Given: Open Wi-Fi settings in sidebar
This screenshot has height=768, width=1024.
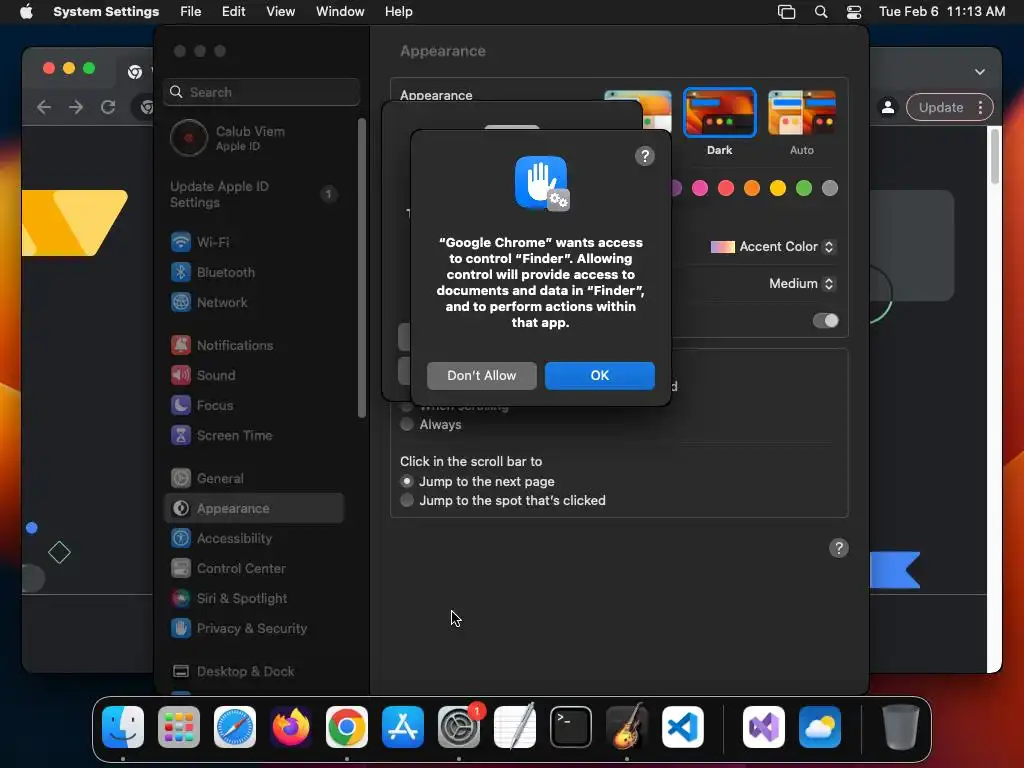Looking at the screenshot, I should (255, 242).
